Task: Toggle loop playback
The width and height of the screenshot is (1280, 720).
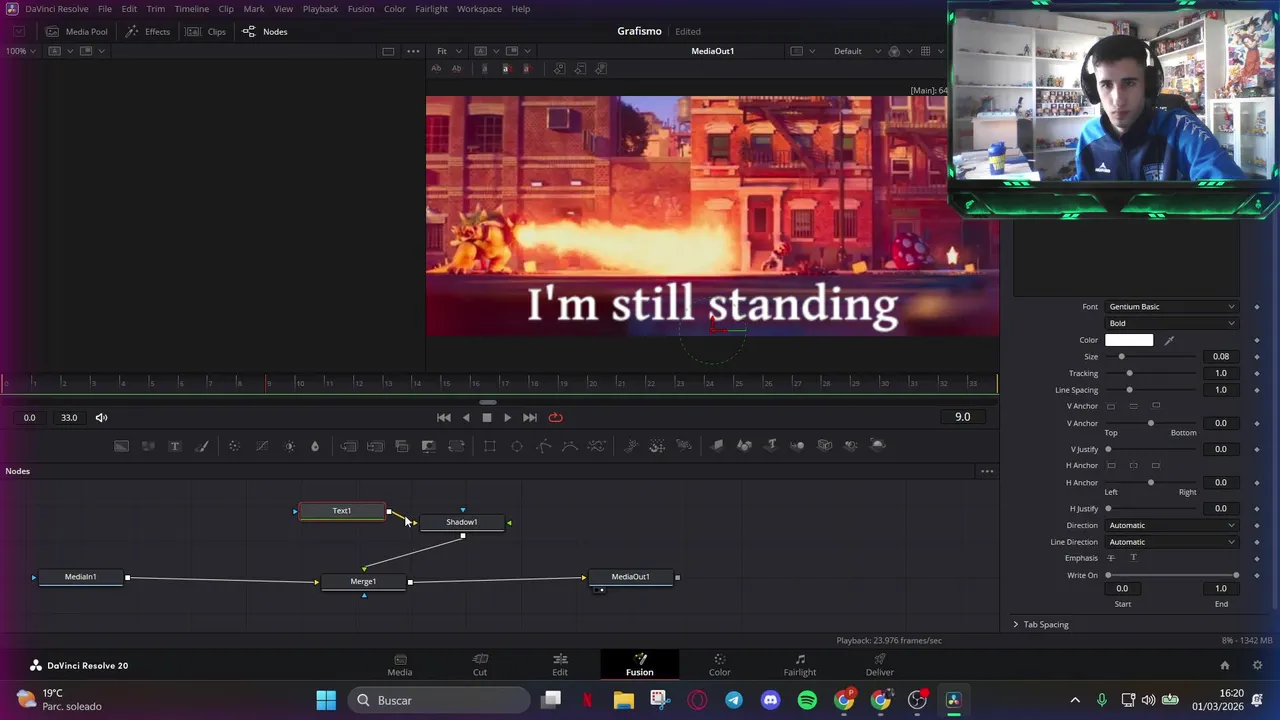Action: [555, 418]
